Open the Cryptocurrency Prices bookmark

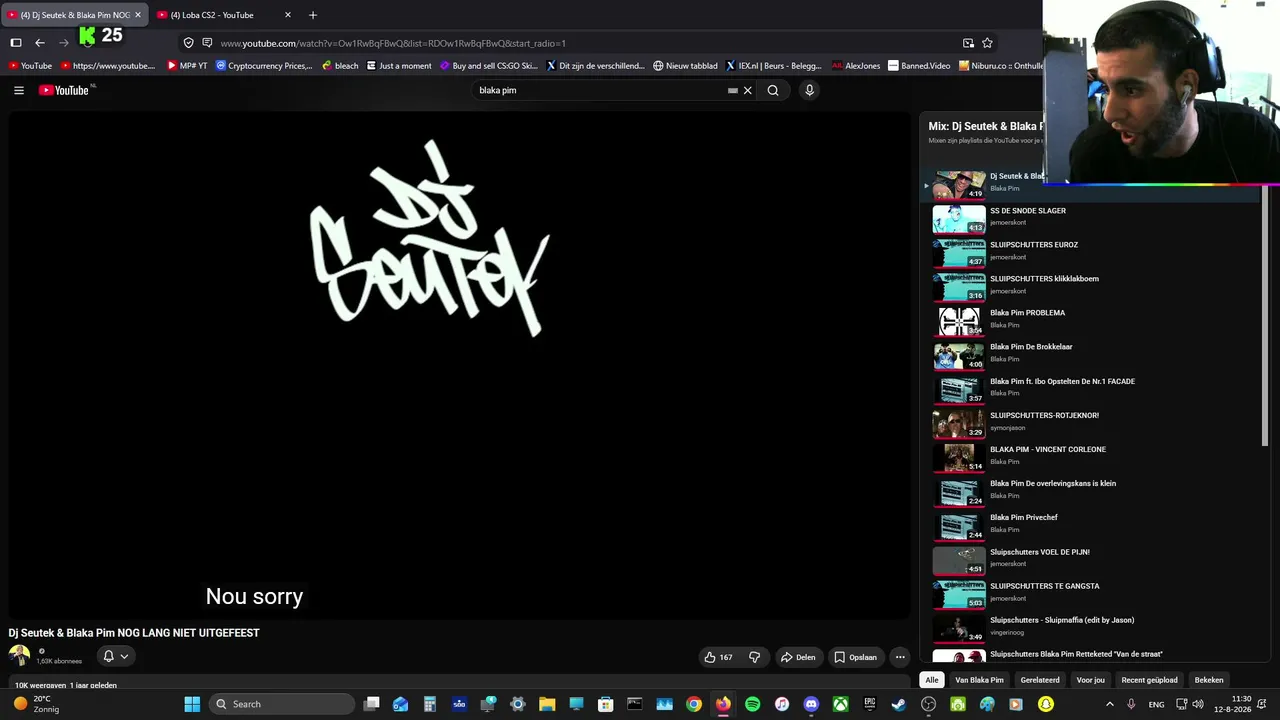point(265,66)
